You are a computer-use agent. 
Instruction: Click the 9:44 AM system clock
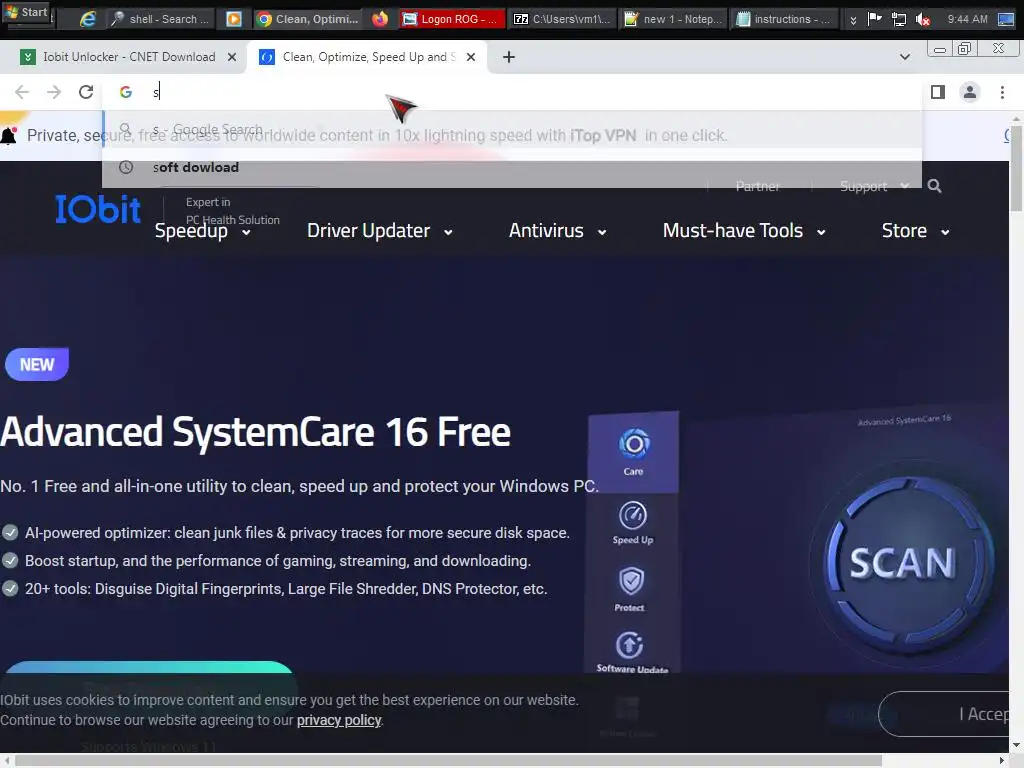point(967,20)
